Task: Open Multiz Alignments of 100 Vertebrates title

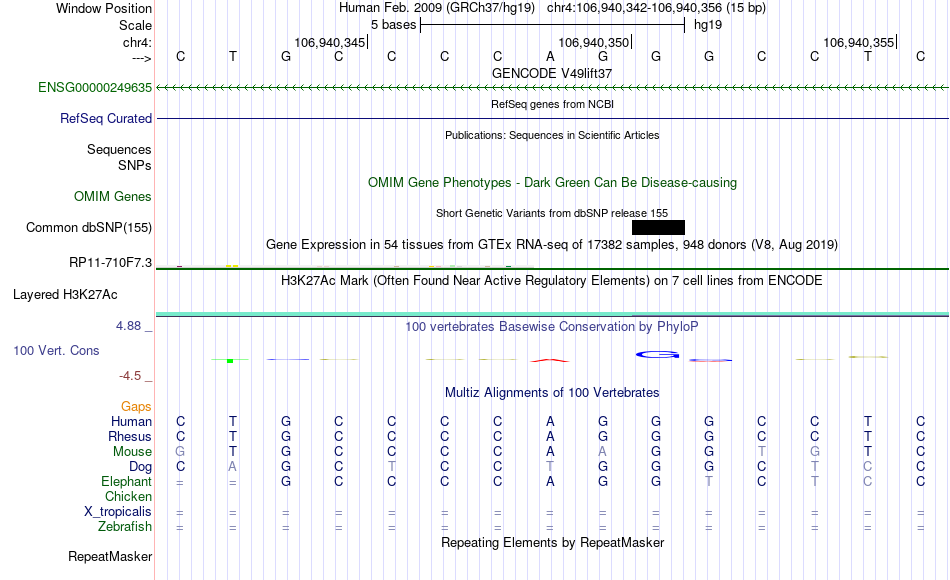Action: tap(552, 393)
